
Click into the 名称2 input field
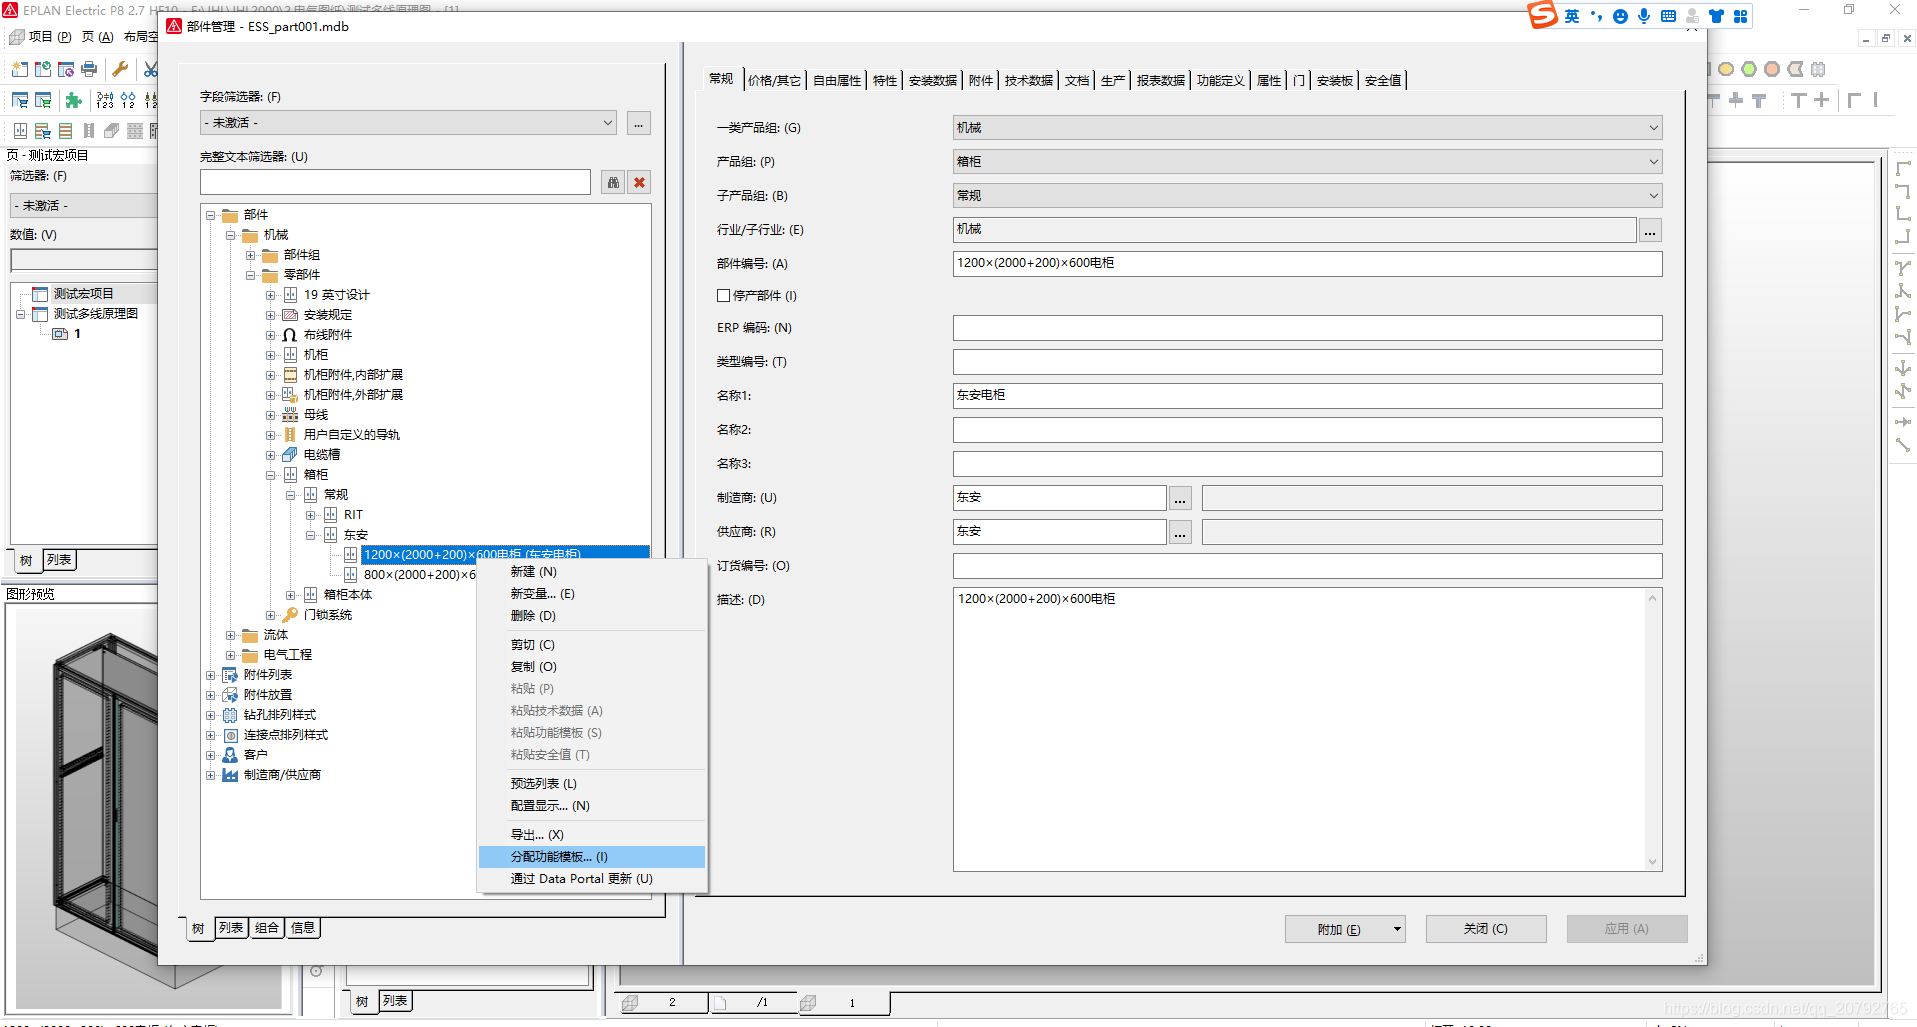(1306, 430)
